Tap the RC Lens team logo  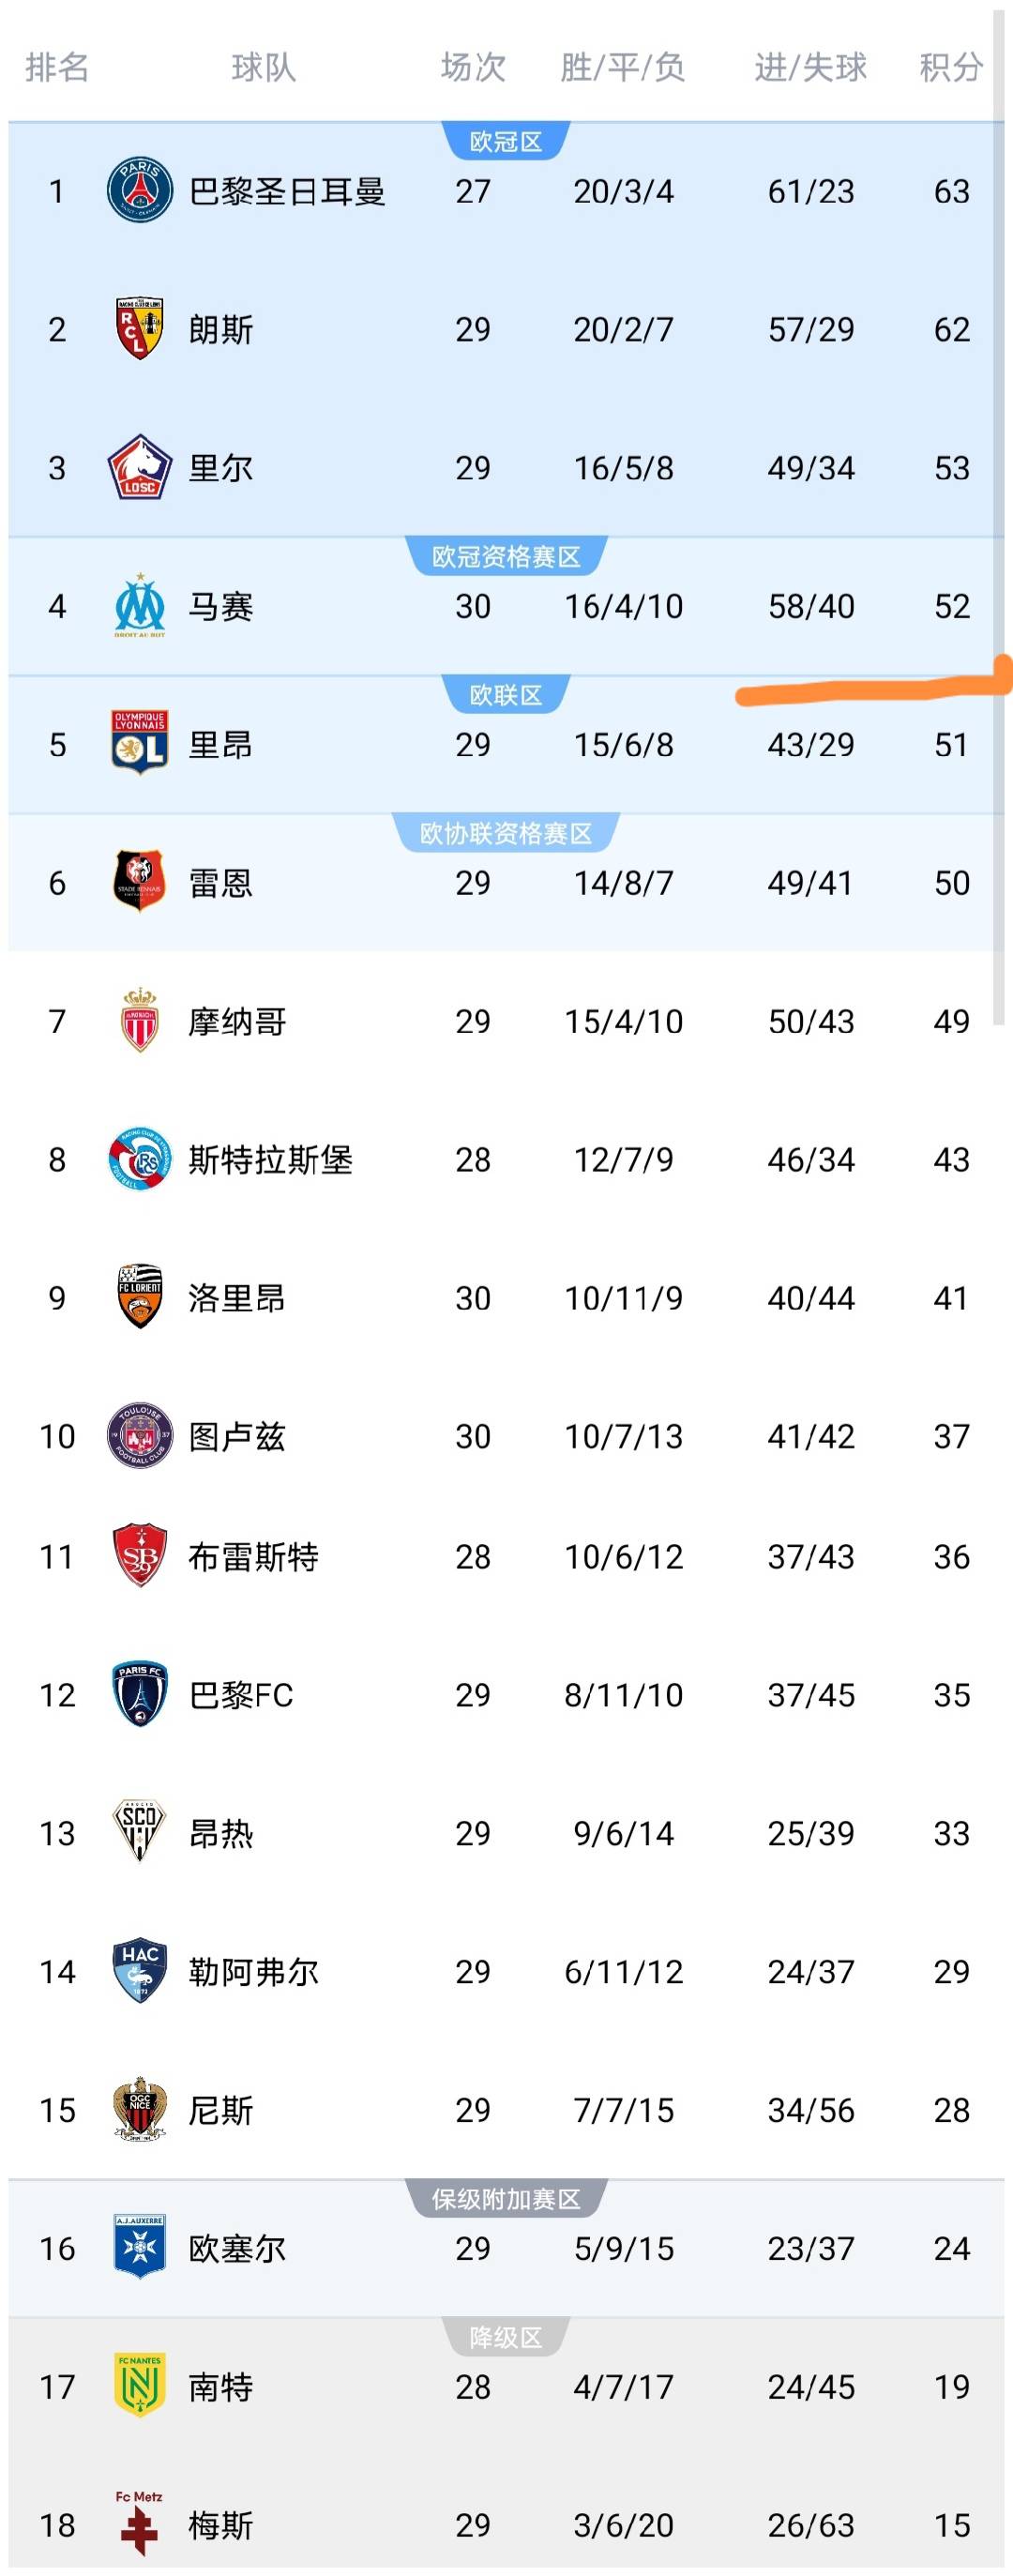coord(140,329)
